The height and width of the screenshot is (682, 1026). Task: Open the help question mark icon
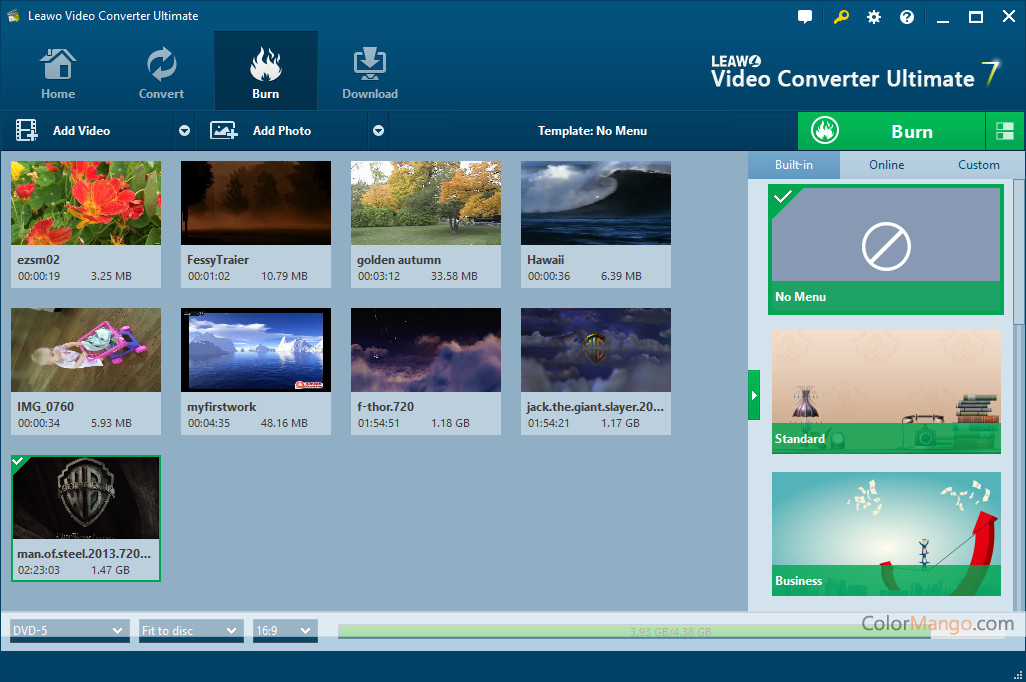click(906, 17)
